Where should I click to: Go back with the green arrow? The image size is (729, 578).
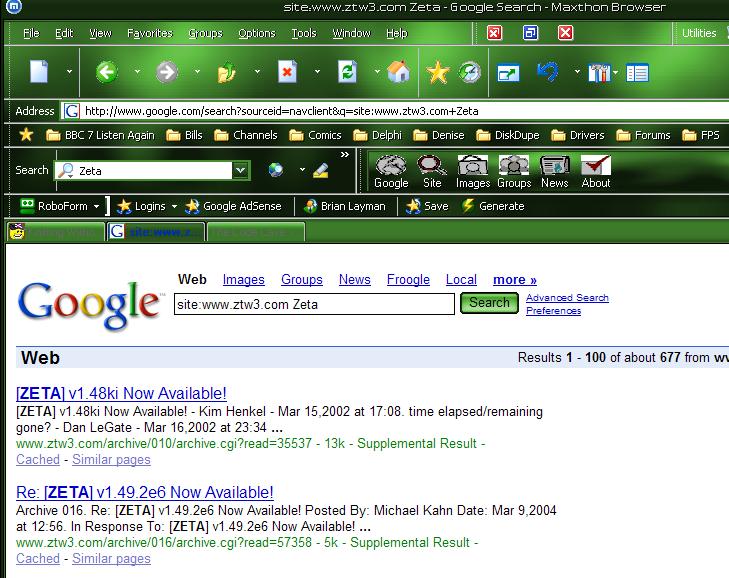click(106, 73)
